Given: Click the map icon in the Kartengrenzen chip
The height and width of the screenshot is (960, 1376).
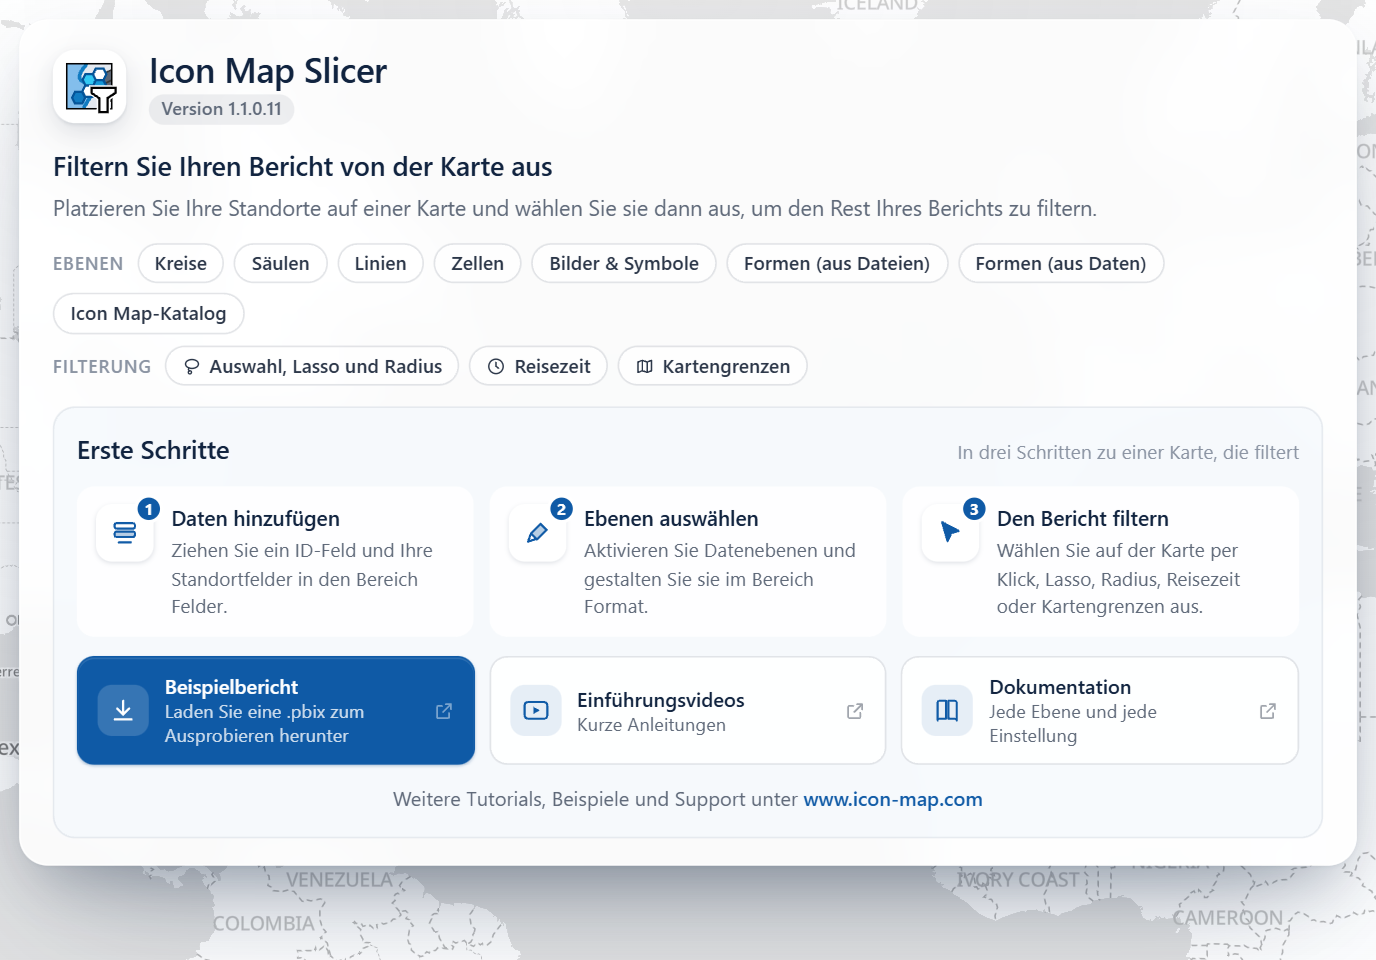Looking at the screenshot, I should 645,367.
